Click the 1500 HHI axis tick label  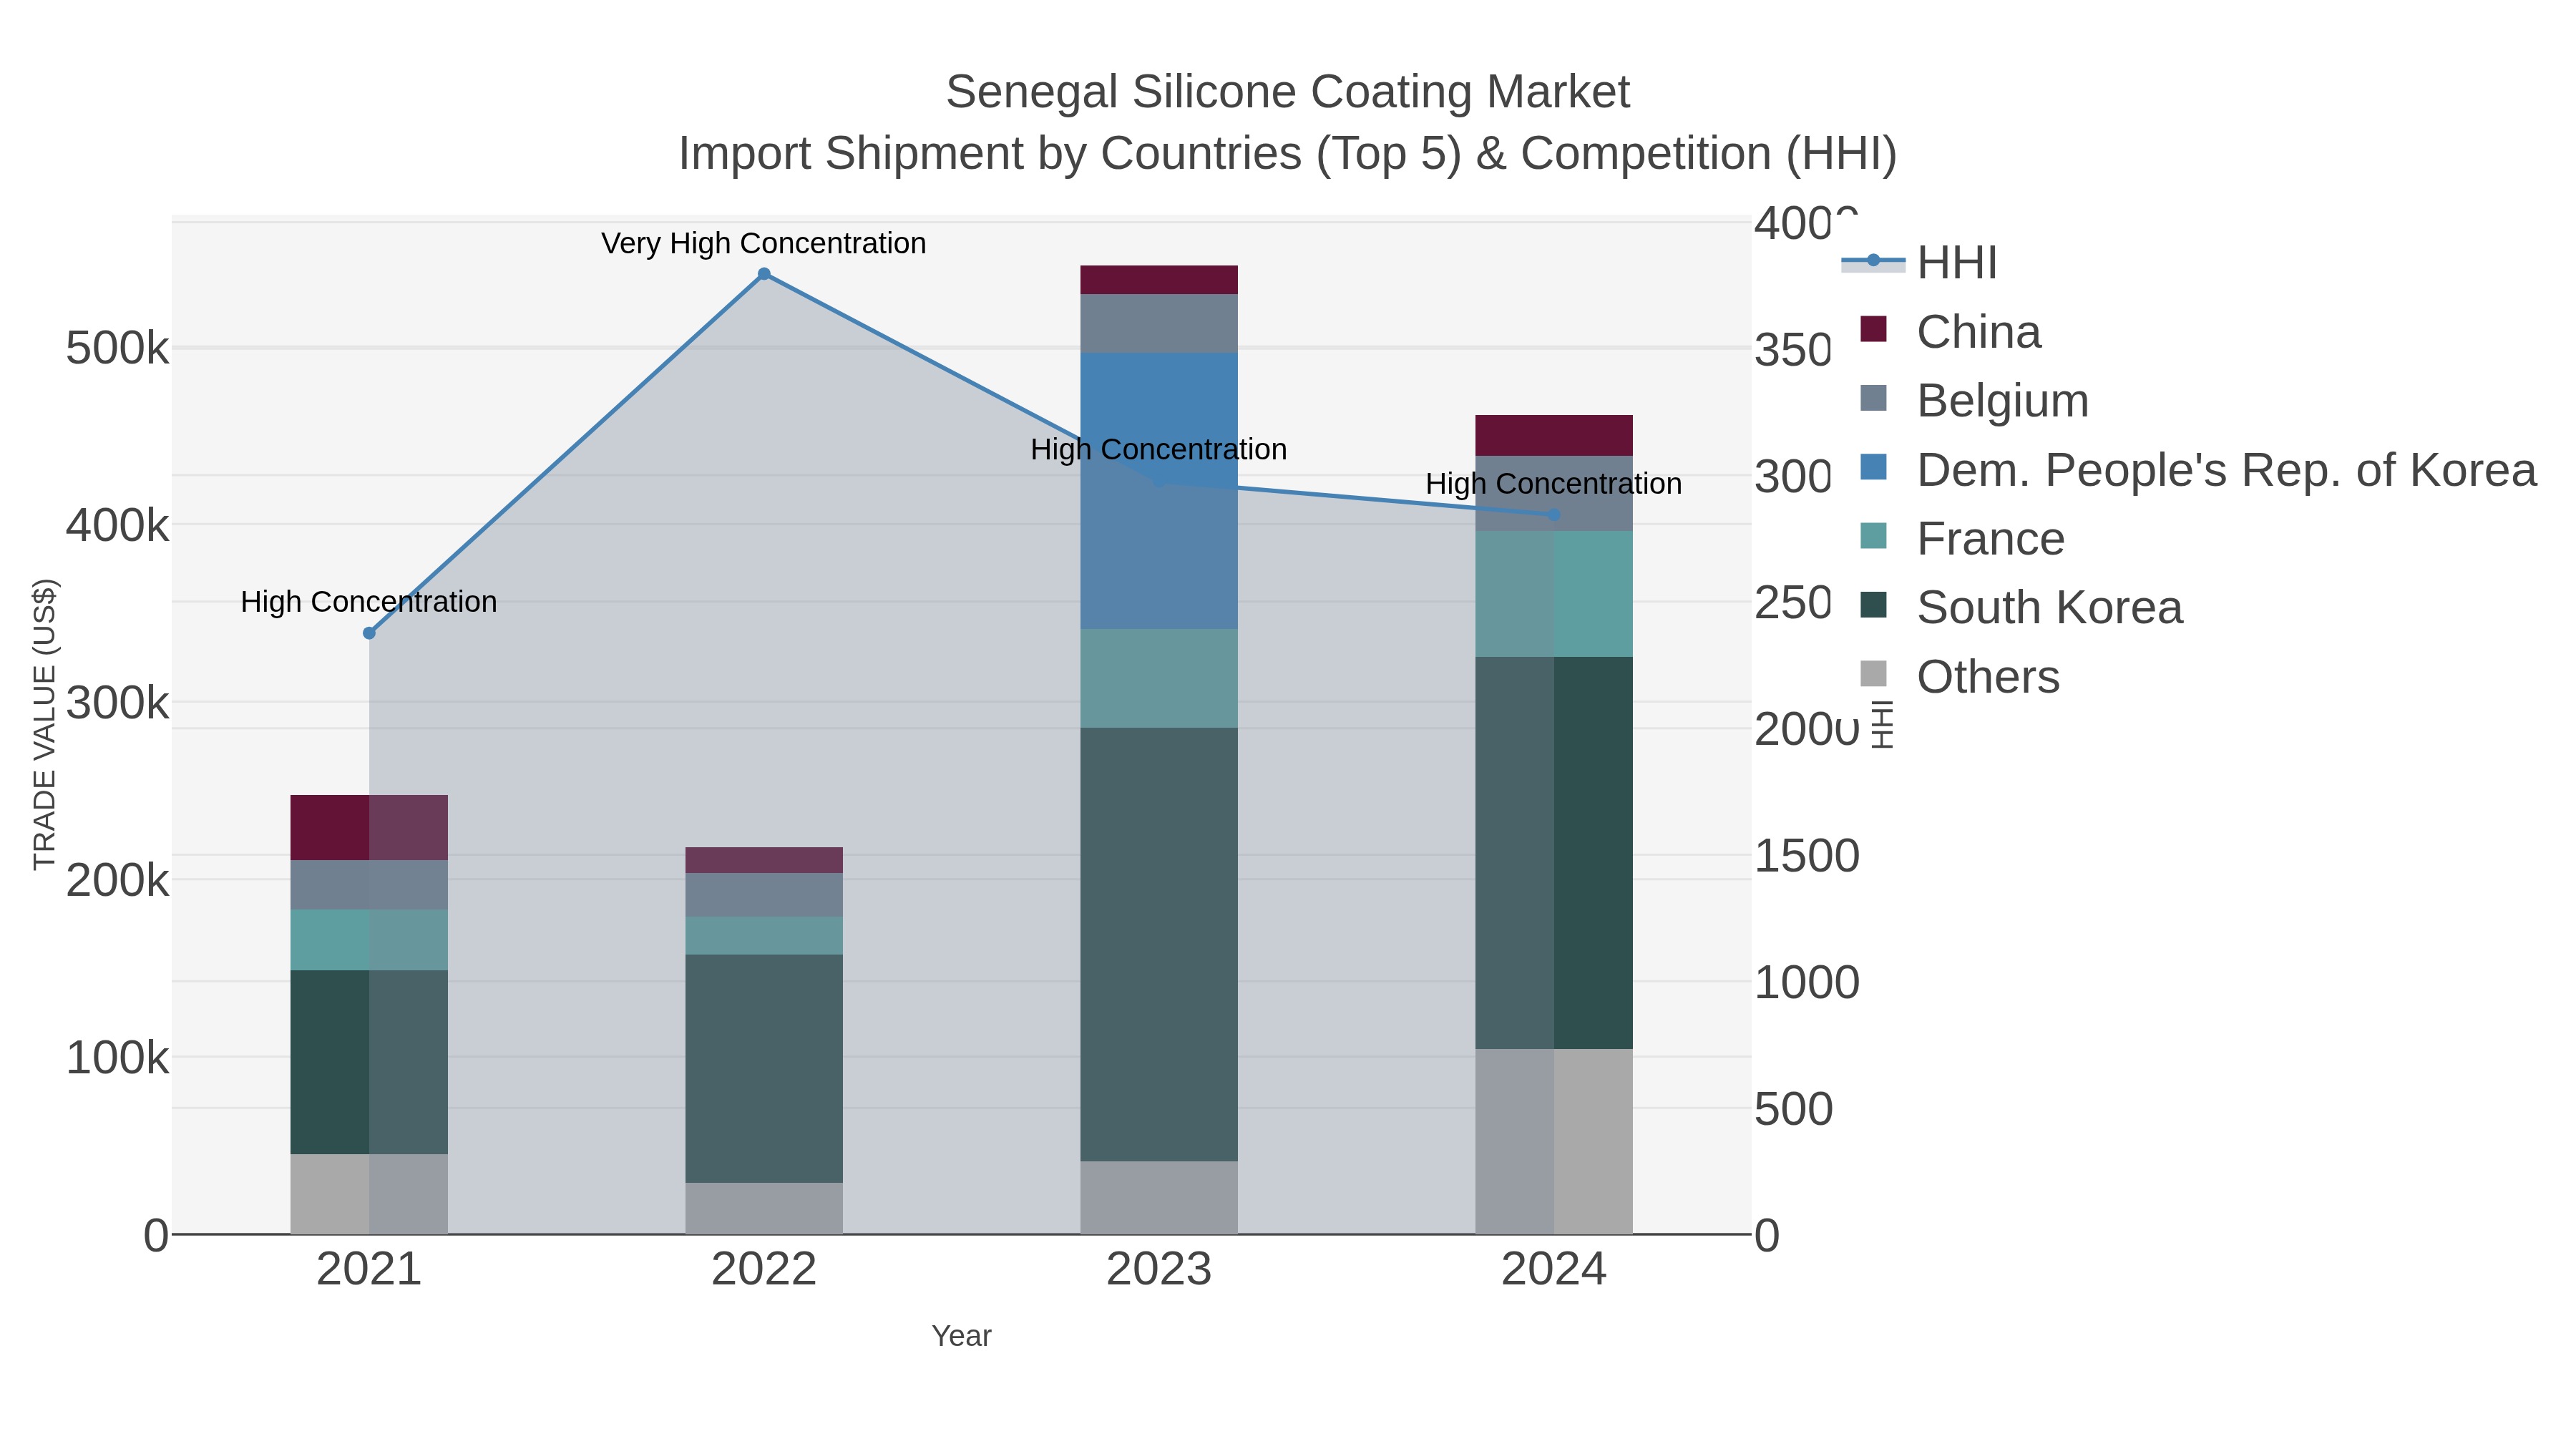pos(1807,856)
